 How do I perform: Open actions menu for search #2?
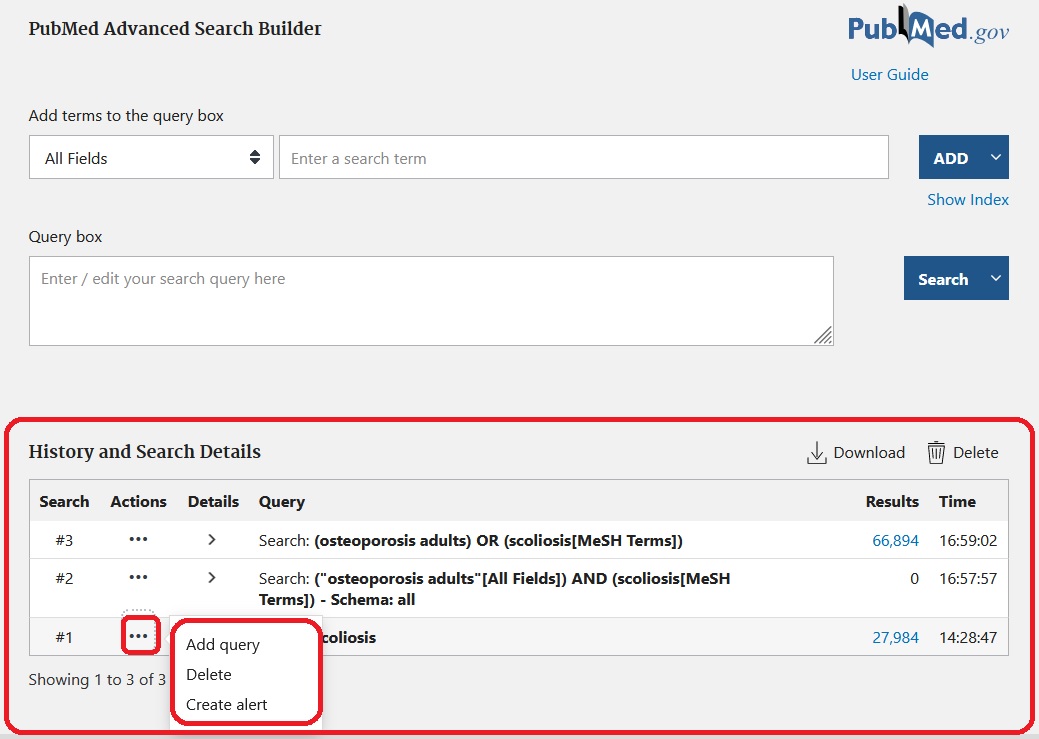[138, 578]
